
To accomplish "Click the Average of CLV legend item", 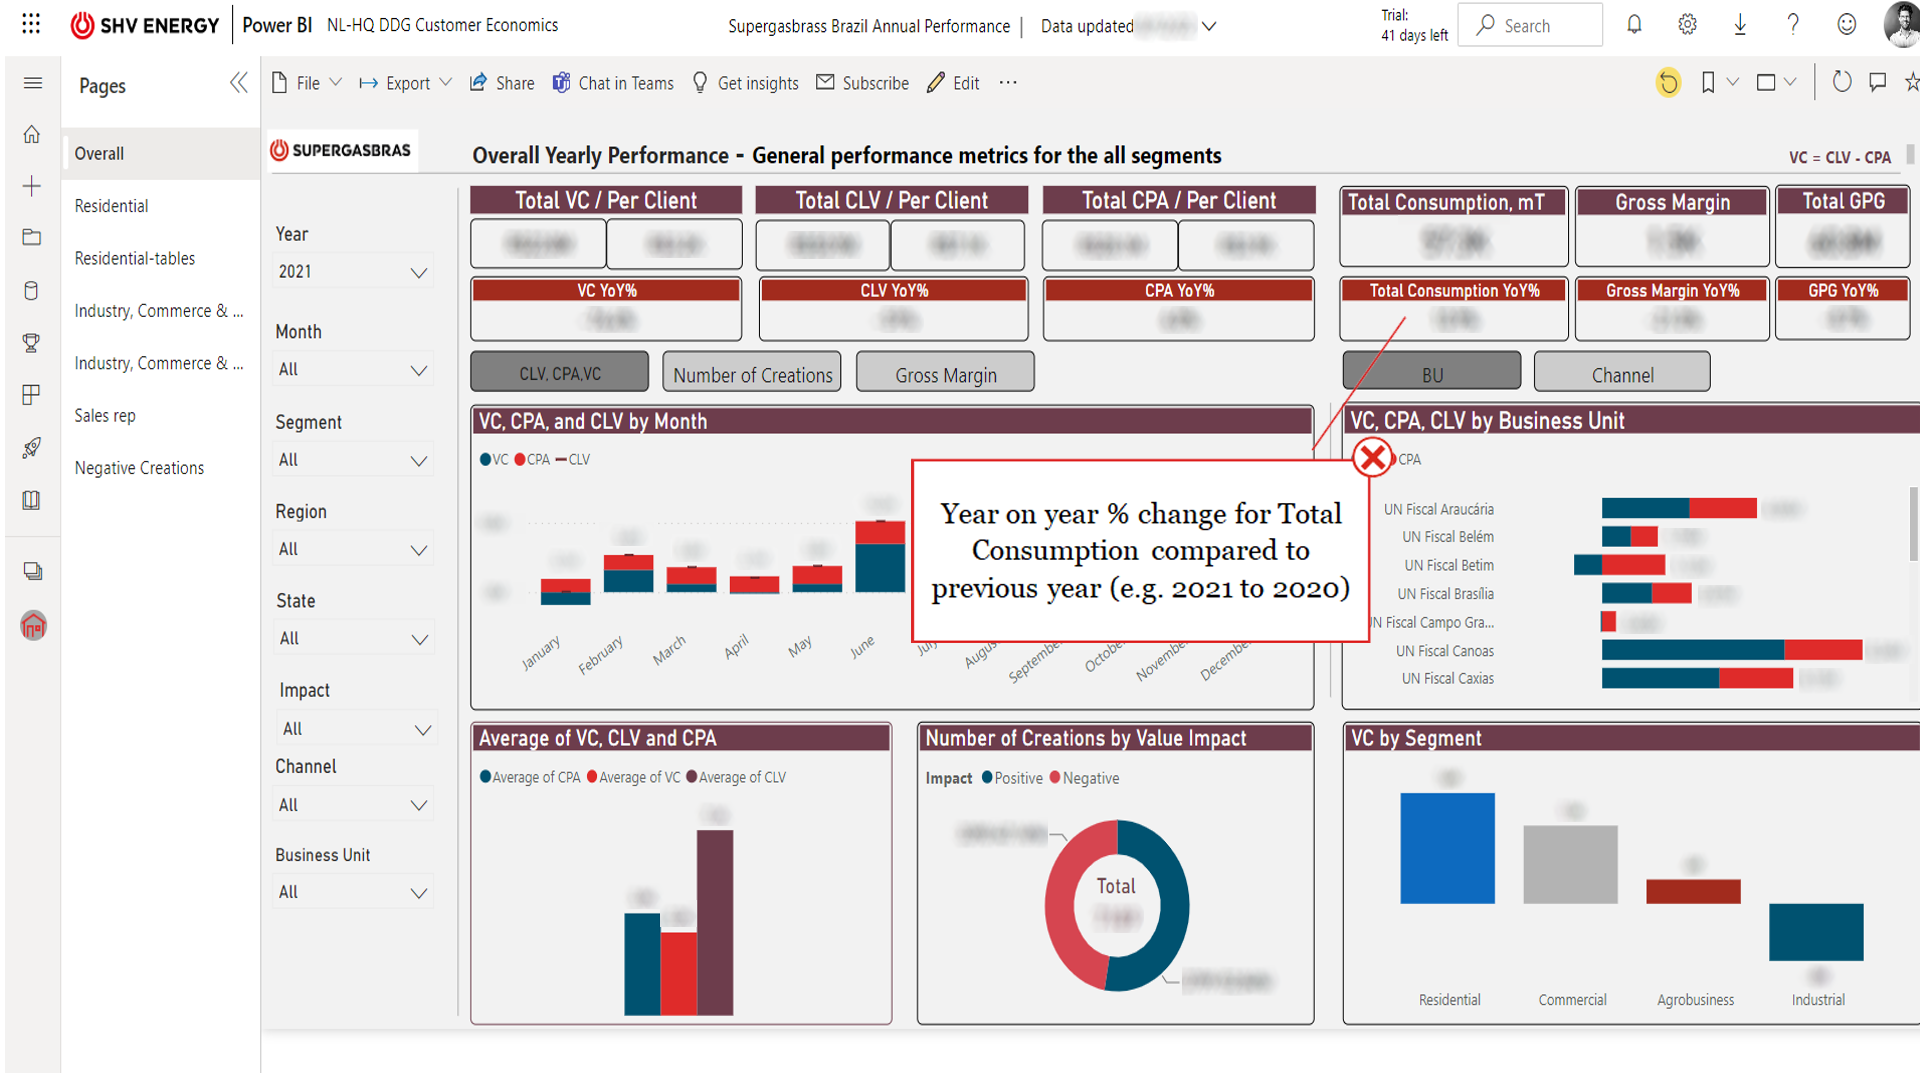I will 736,777.
